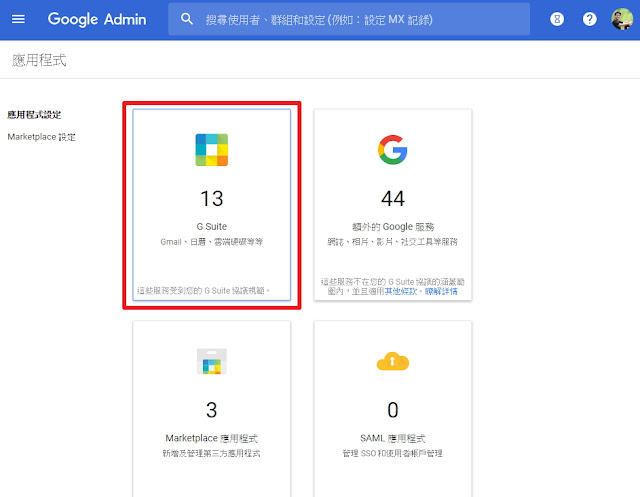Focus the search users and settings field
Image resolution: width=640 pixels, height=497 pixels.
(349, 19)
